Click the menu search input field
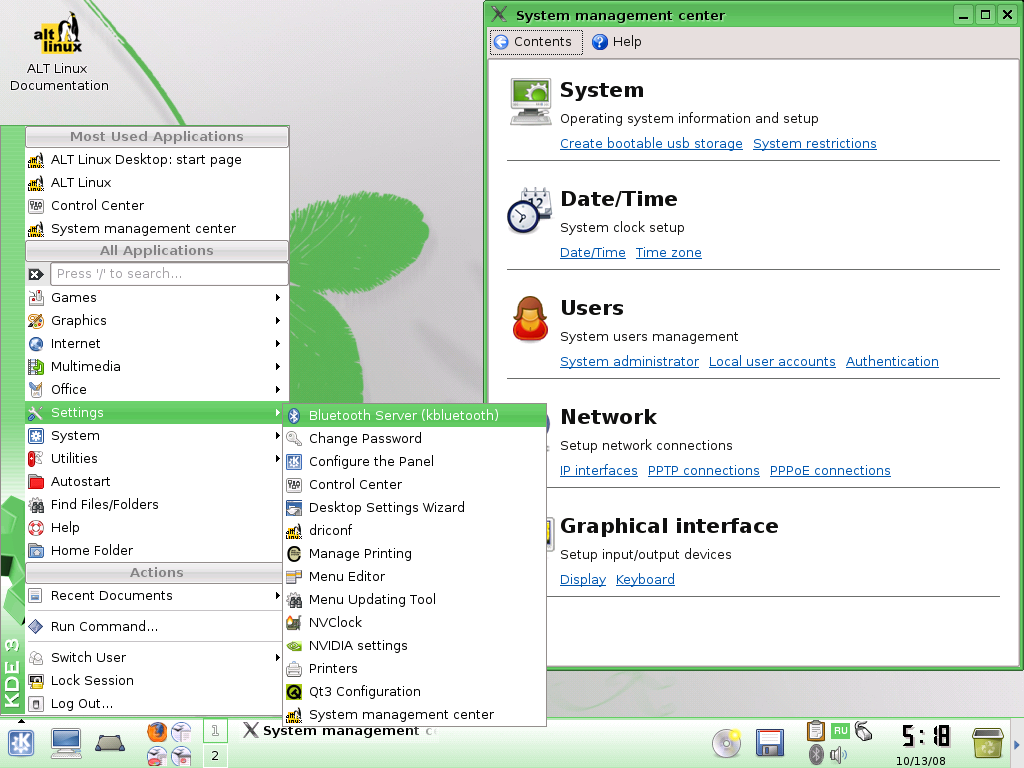Image resolution: width=1024 pixels, height=768 pixels. click(x=168, y=273)
